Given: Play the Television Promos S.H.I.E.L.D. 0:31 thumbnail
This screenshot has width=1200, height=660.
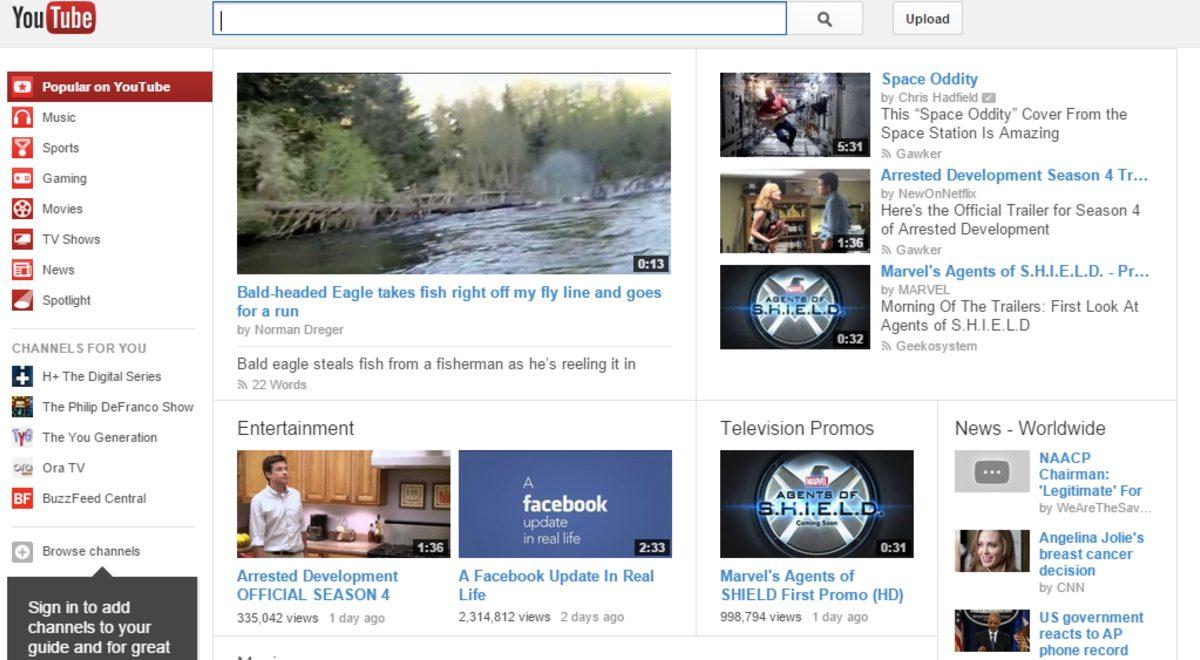Looking at the screenshot, I should pos(817,504).
